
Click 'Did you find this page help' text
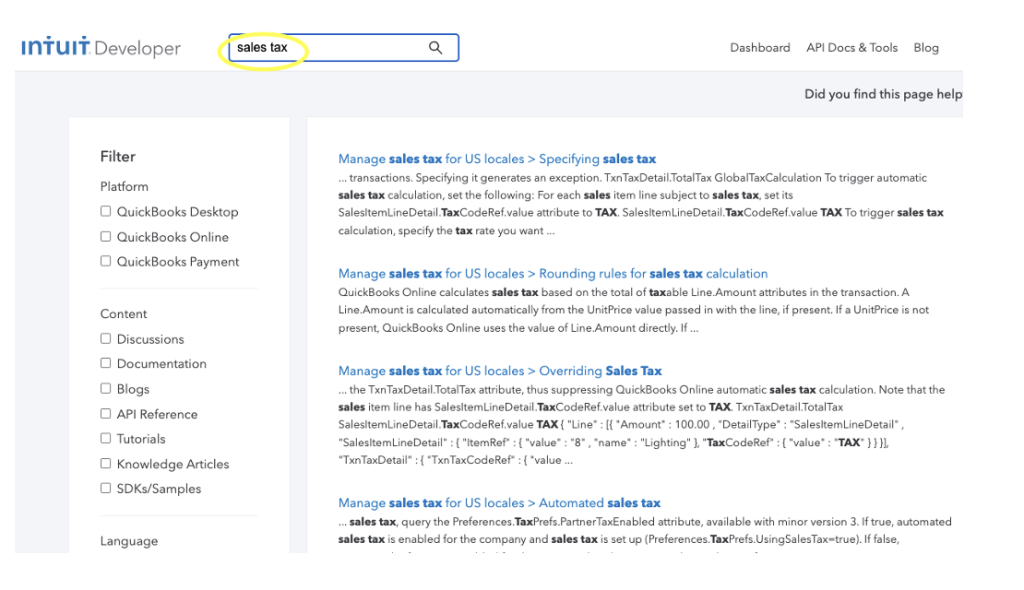coord(884,94)
